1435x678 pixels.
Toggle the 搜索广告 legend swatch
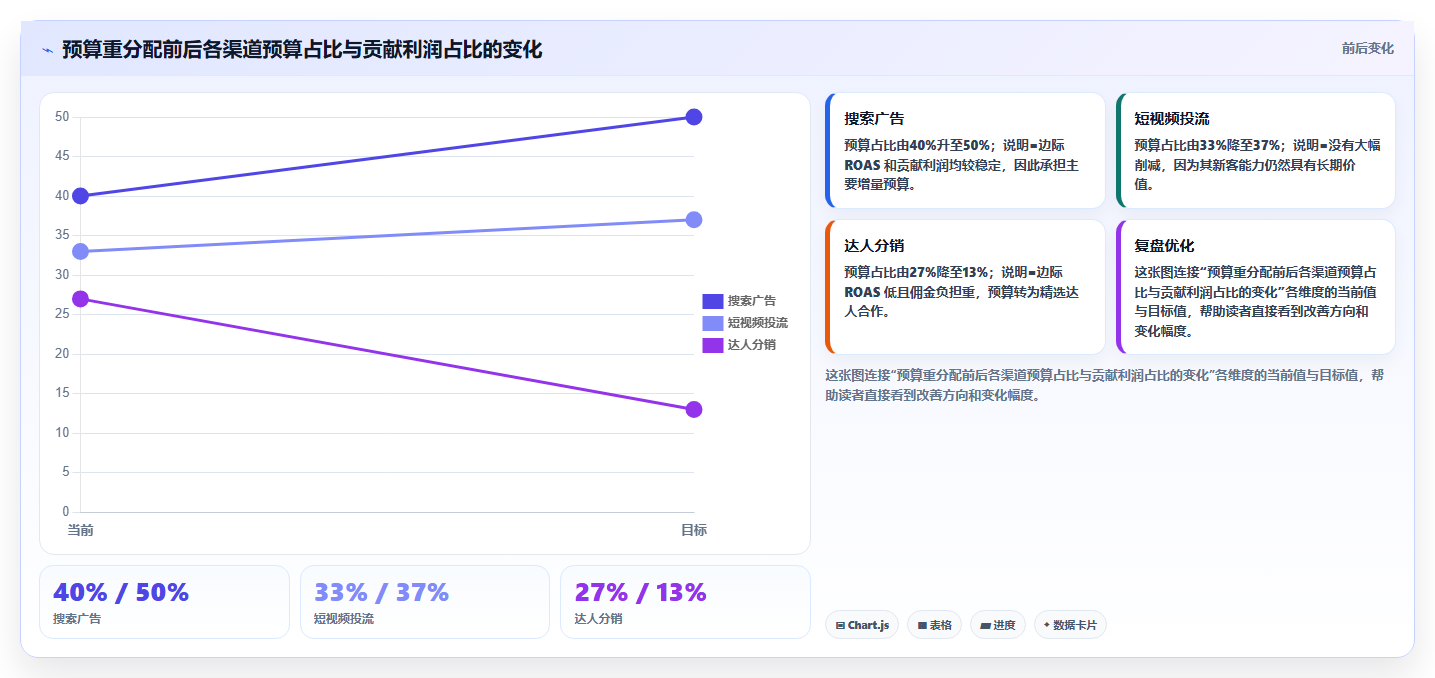[713, 301]
